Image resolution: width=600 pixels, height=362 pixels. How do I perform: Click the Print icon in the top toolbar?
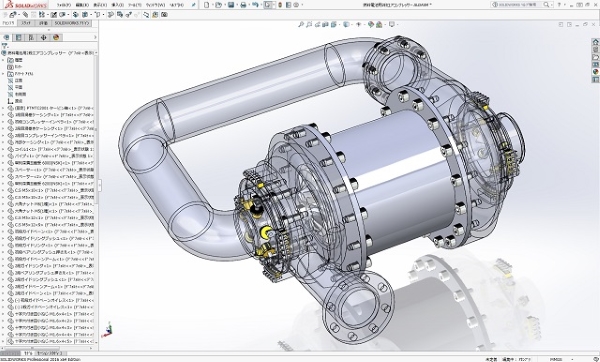point(243,5)
